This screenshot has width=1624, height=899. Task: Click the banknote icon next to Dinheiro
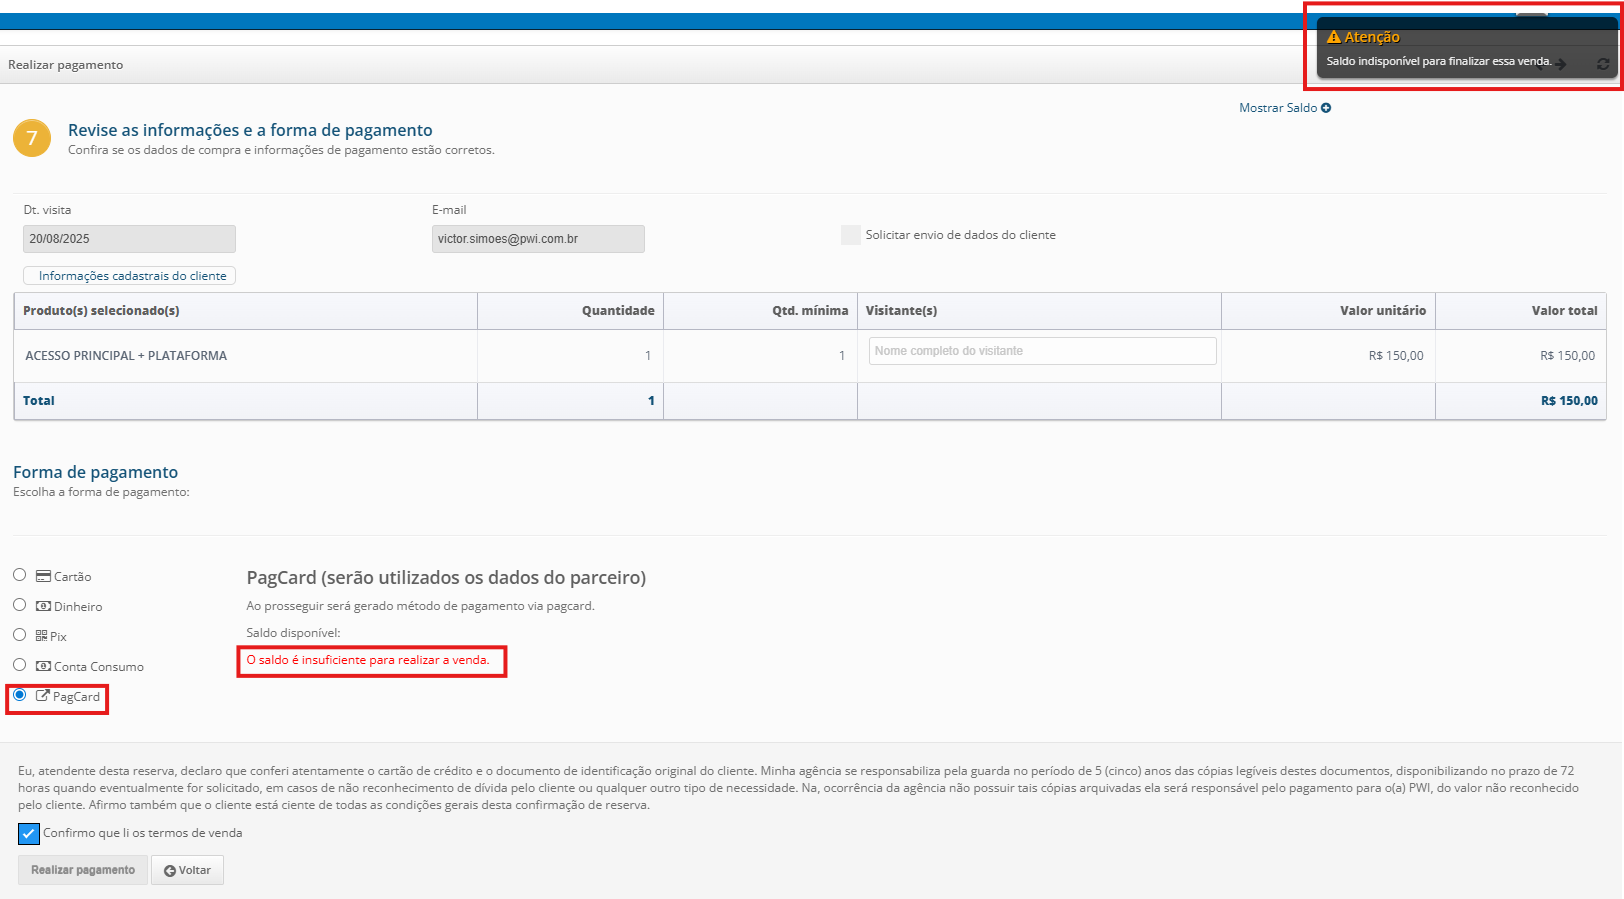point(43,606)
